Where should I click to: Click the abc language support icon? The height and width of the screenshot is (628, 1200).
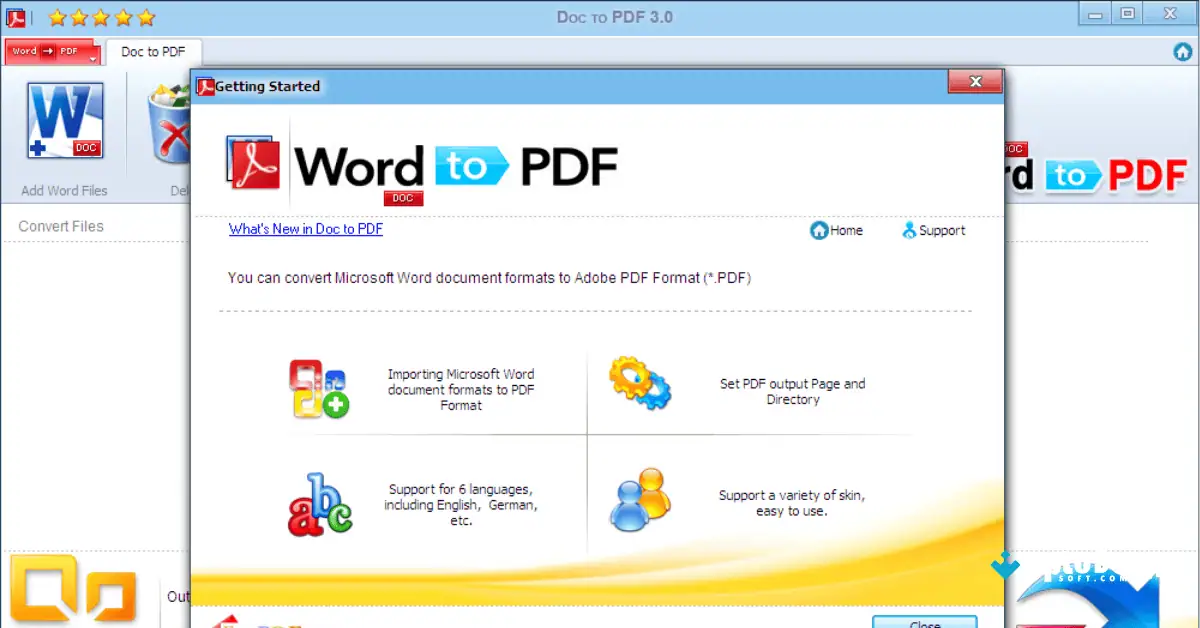[x=319, y=502]
